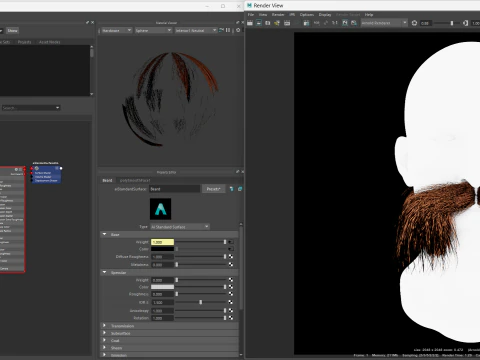This screenshot has width=480, height=360.
Task: Expand the Coat section
Action: click(105, 340)
